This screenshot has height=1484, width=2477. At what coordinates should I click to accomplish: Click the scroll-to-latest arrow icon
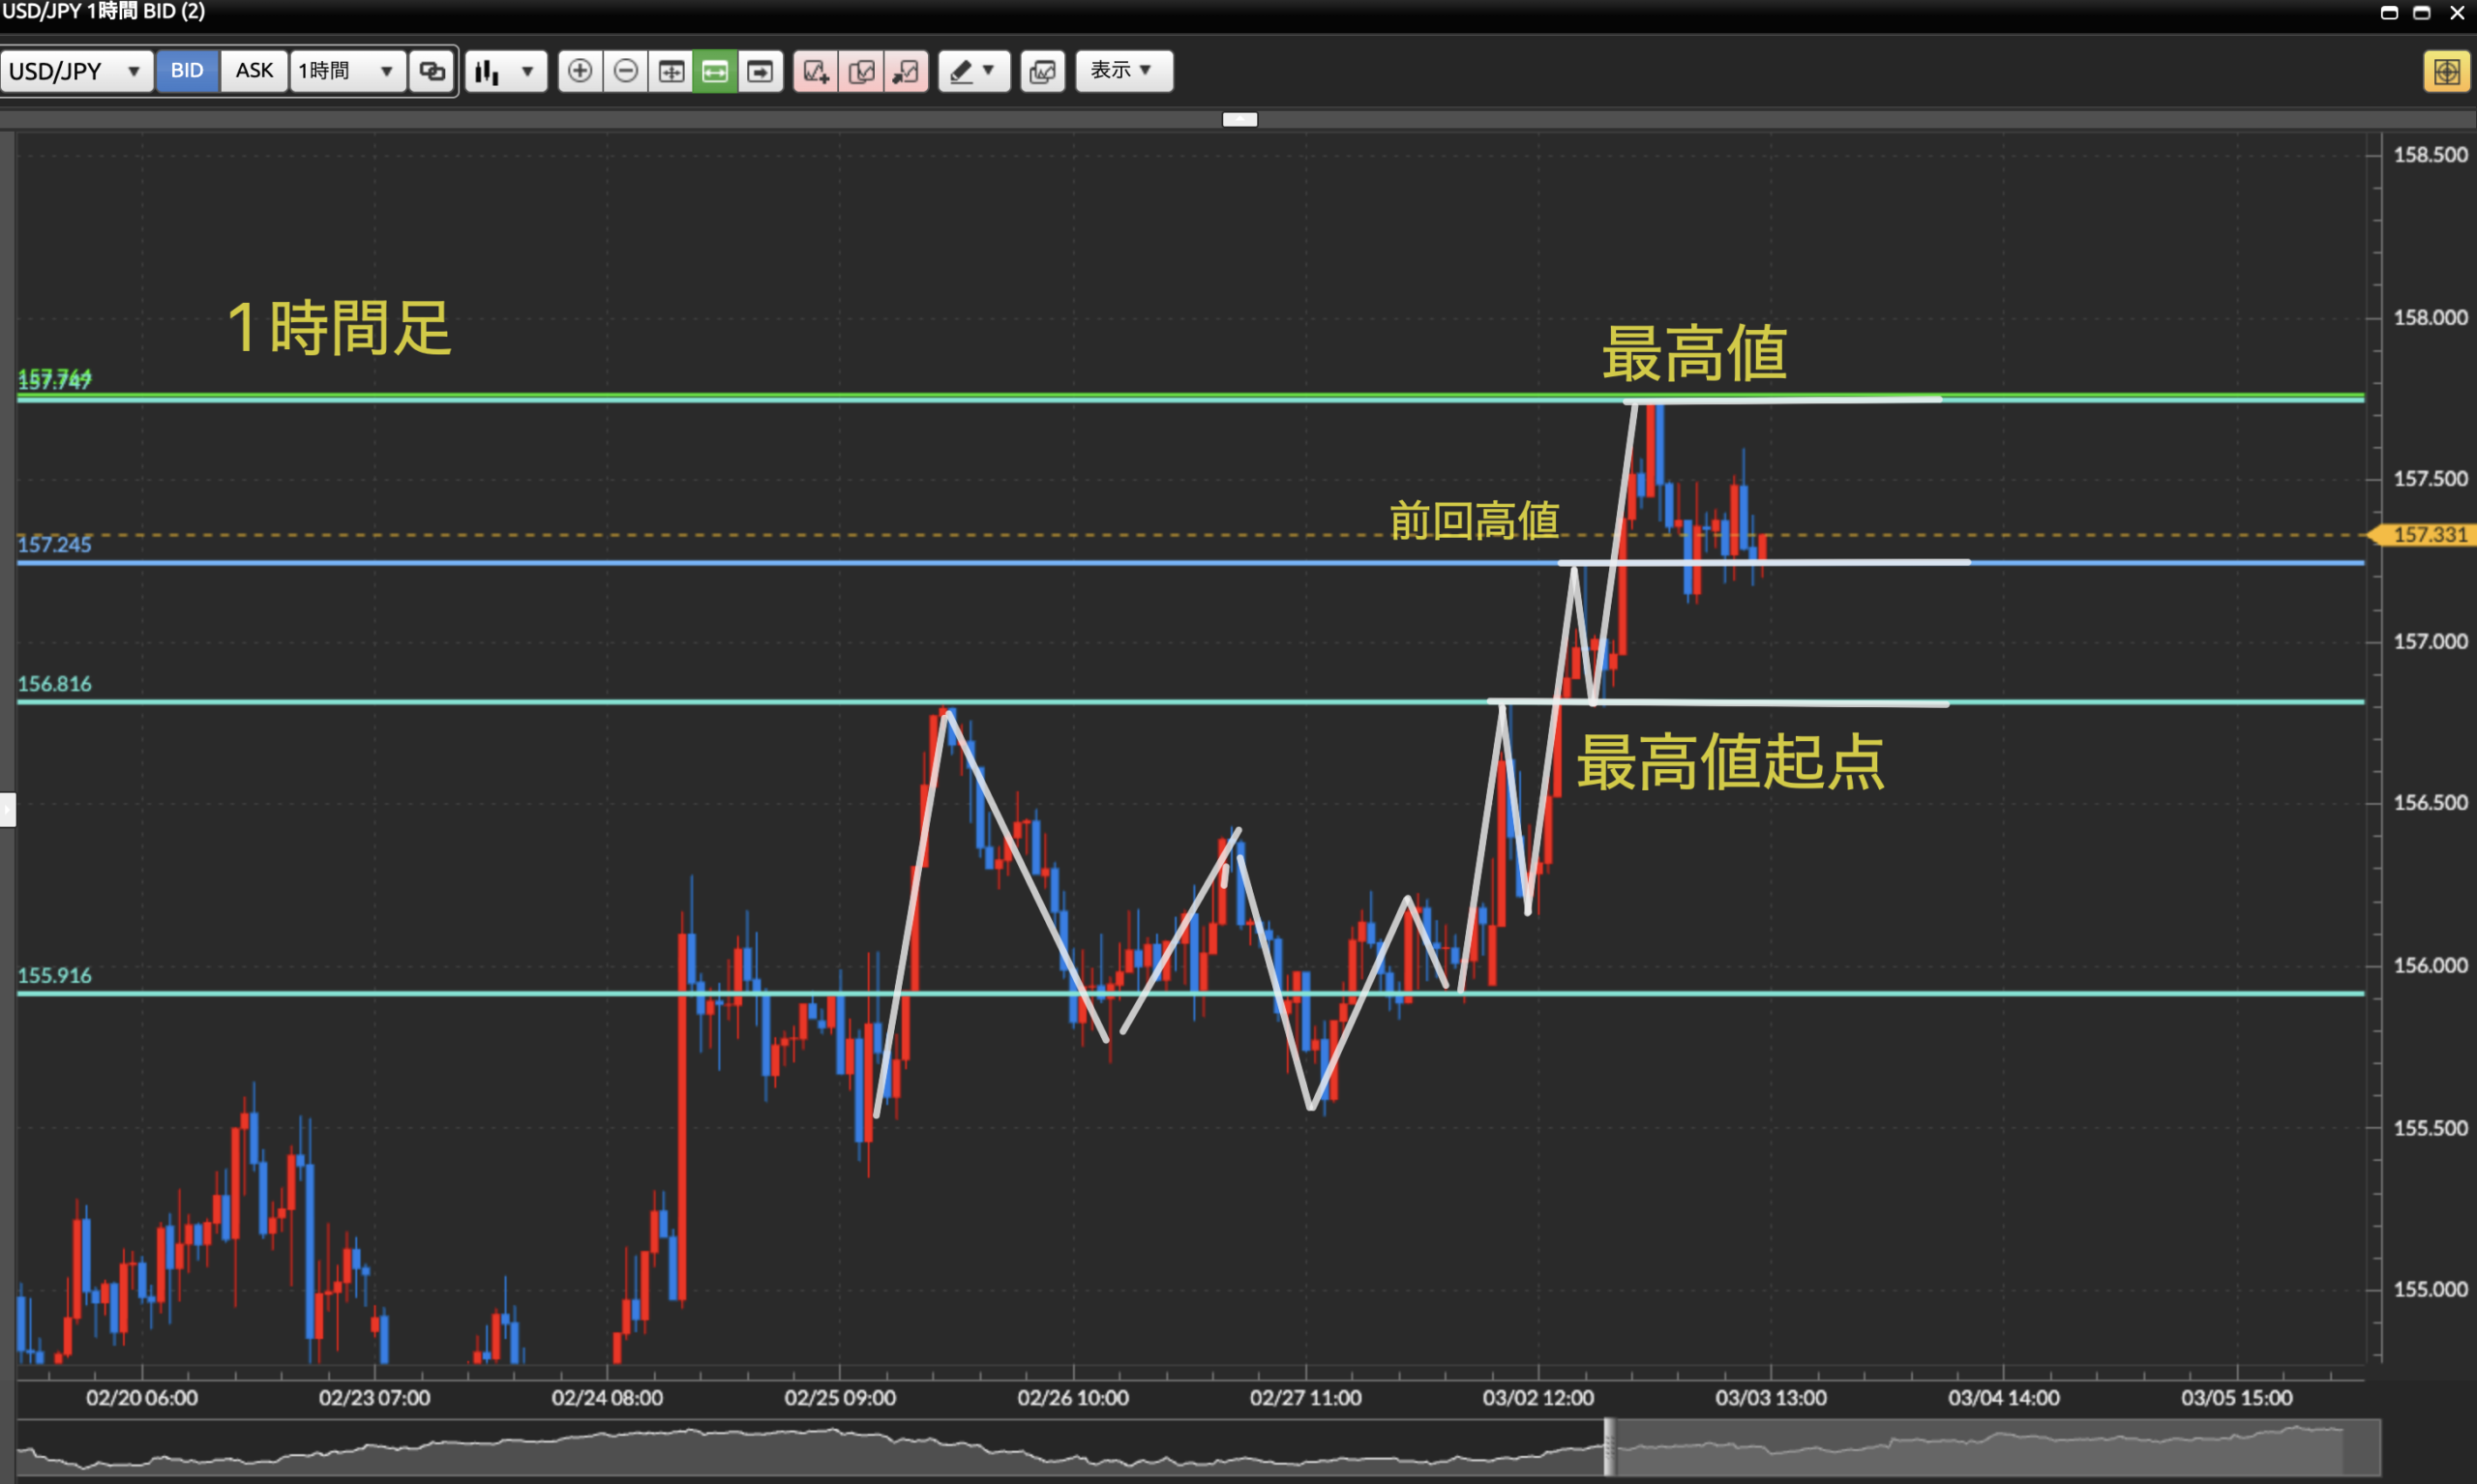point(760,71)
